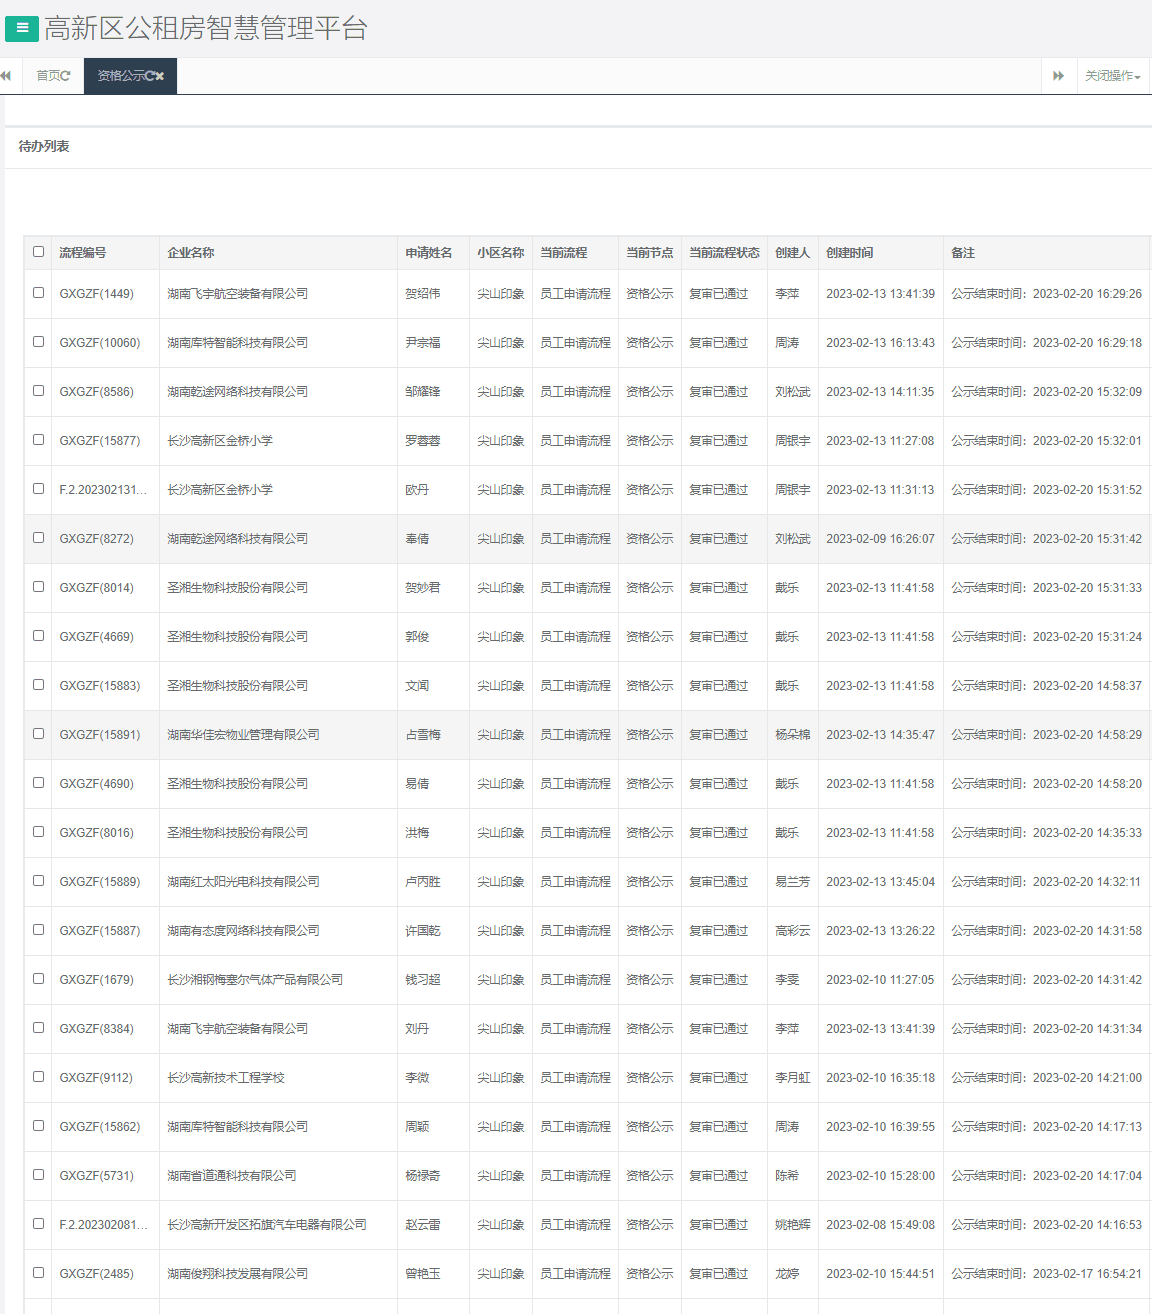Open the 关闭操作 dropdown menu
The height and width of the screenshot is (1314, 1152).
[1112, 76]
